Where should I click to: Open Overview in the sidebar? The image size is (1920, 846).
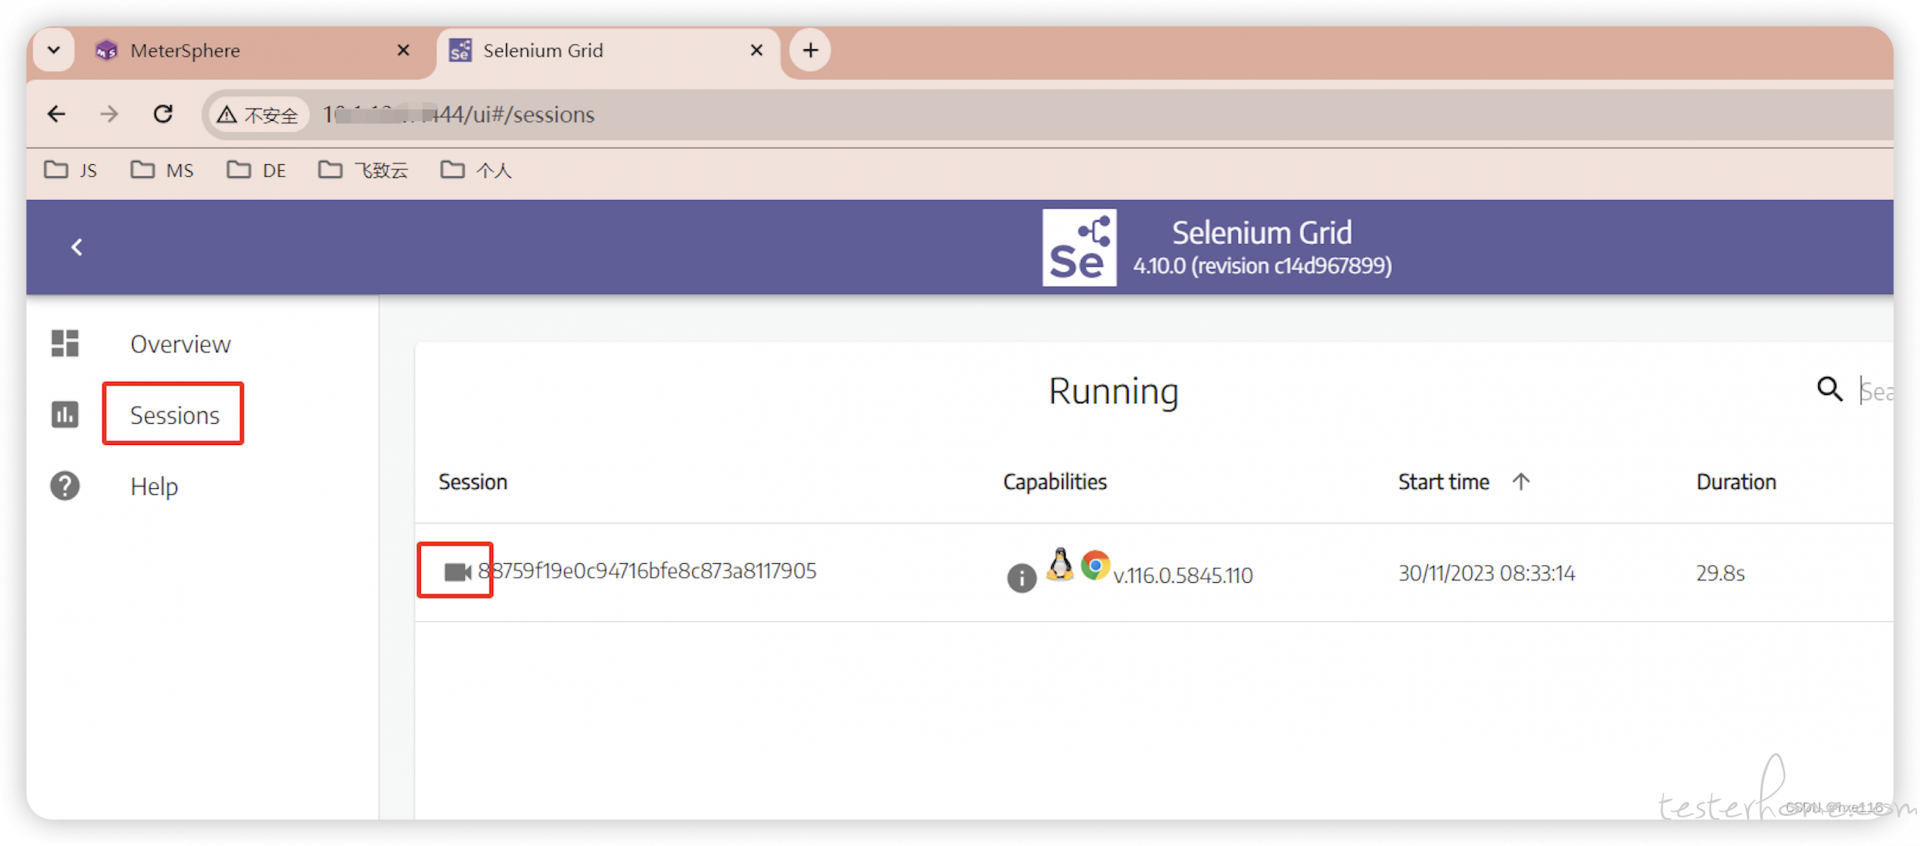180,344
